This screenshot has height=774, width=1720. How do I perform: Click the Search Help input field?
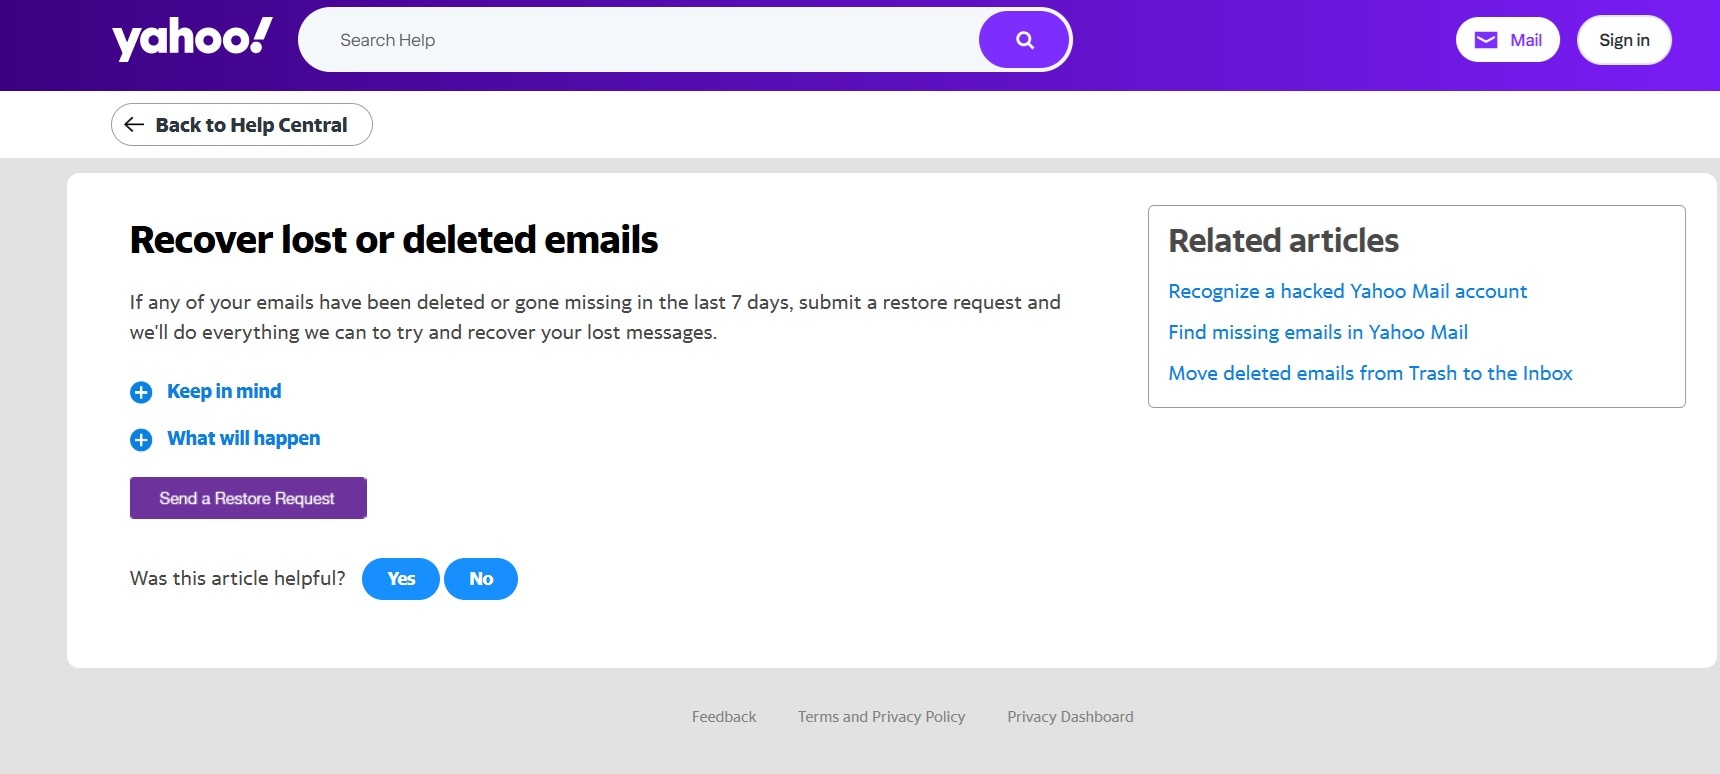pyautogui.click(x=640, y=40)
